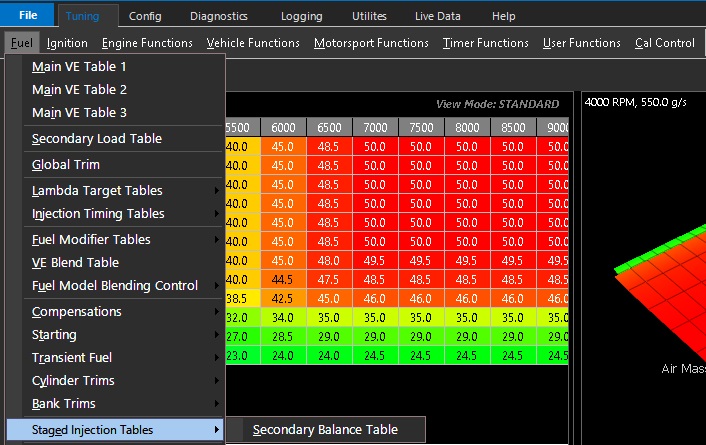Click the 28.5 cell in the table
706x445 pixels.
(x=283, y=337)
